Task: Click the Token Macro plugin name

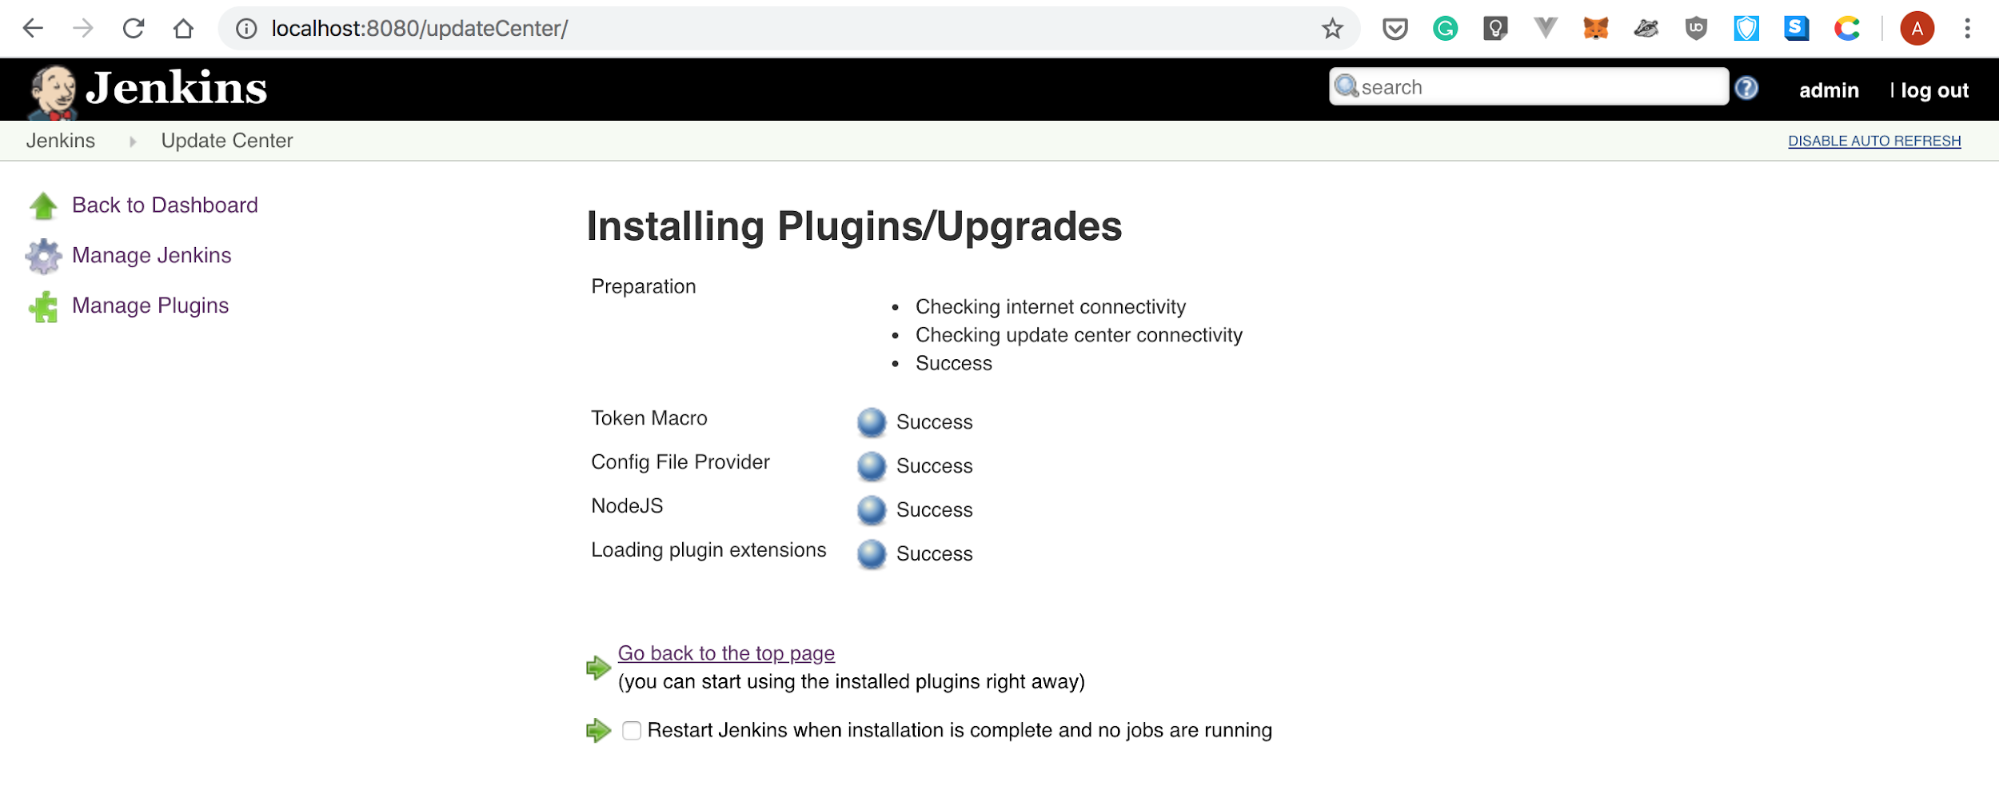Action: click(x=649, y=418)
